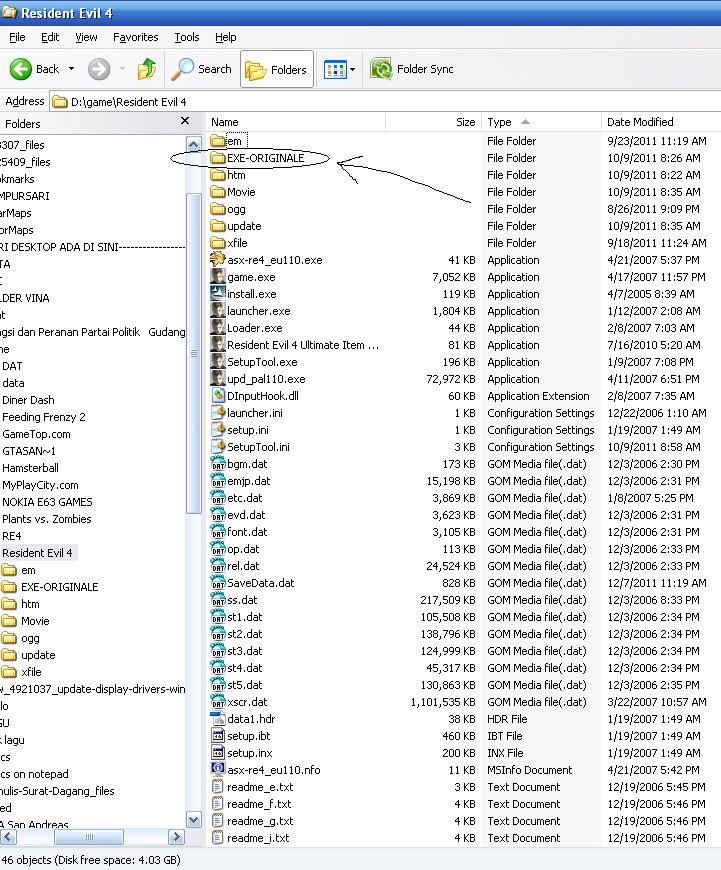The height and width of the screenshot is (870, 721).
Task: Select Resident Evil 4 Ultimate Item application icon
Action: (x=218, y=345)
